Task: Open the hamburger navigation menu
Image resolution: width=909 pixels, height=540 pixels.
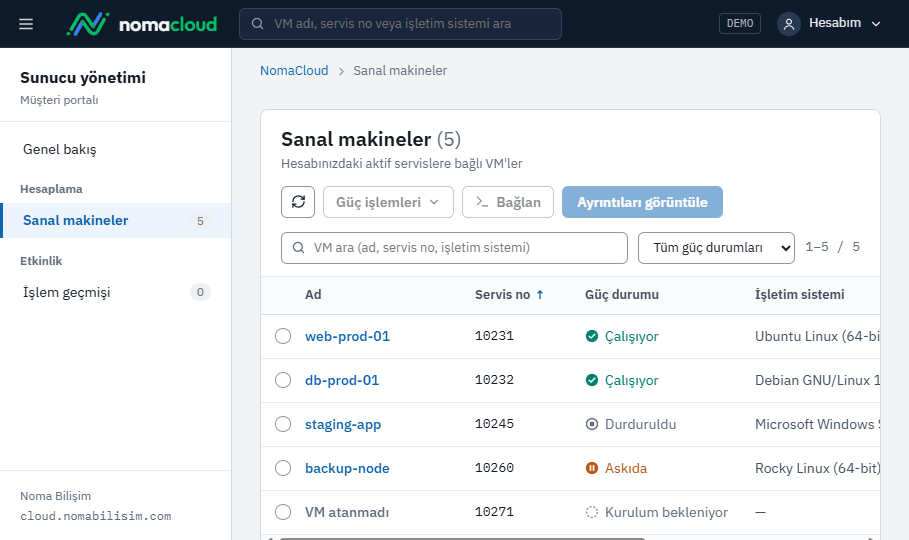Action: pyautogui.click(x=26, y=24)
